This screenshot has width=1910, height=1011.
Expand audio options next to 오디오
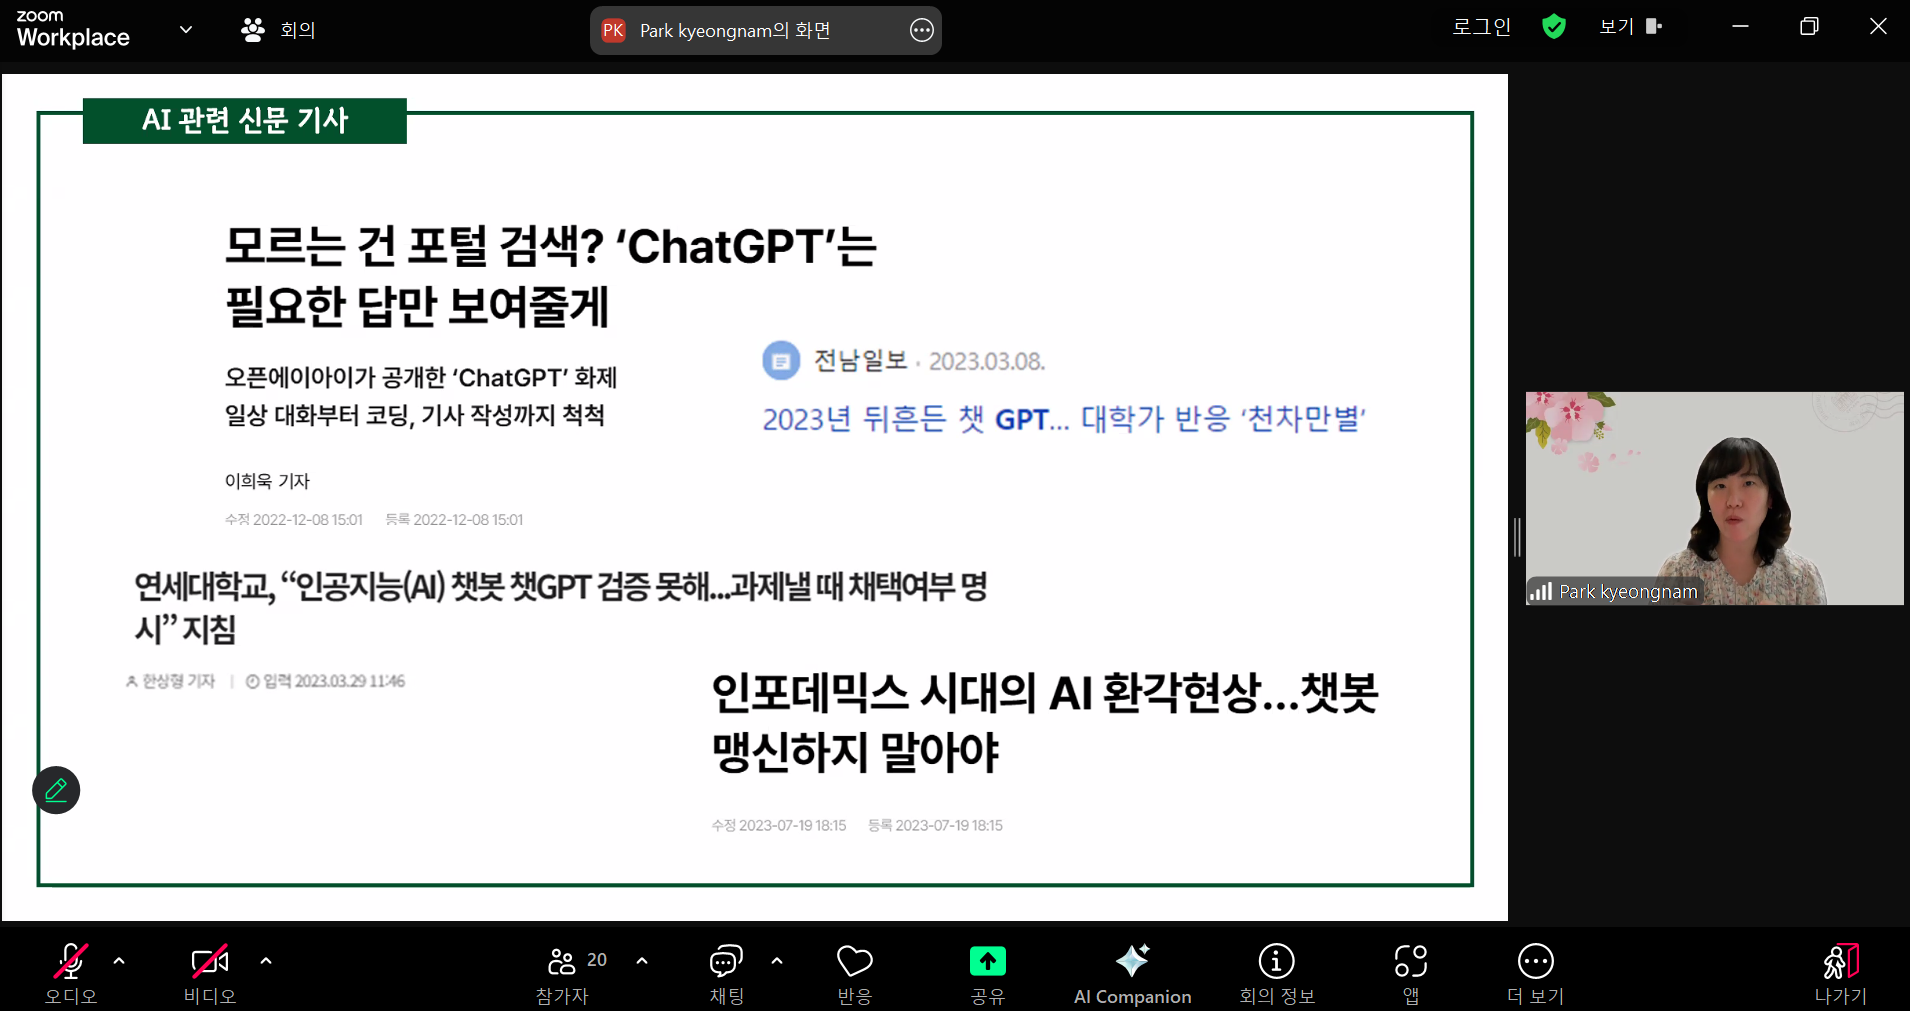[119, 961]
